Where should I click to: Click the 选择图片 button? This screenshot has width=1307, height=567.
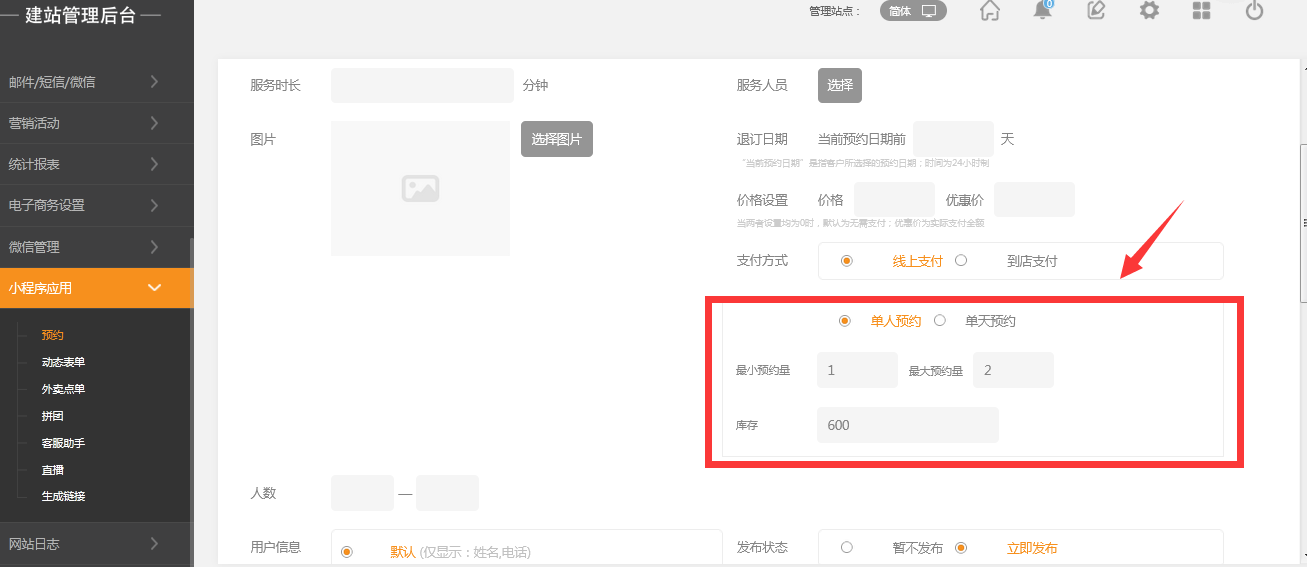(557, 139)
